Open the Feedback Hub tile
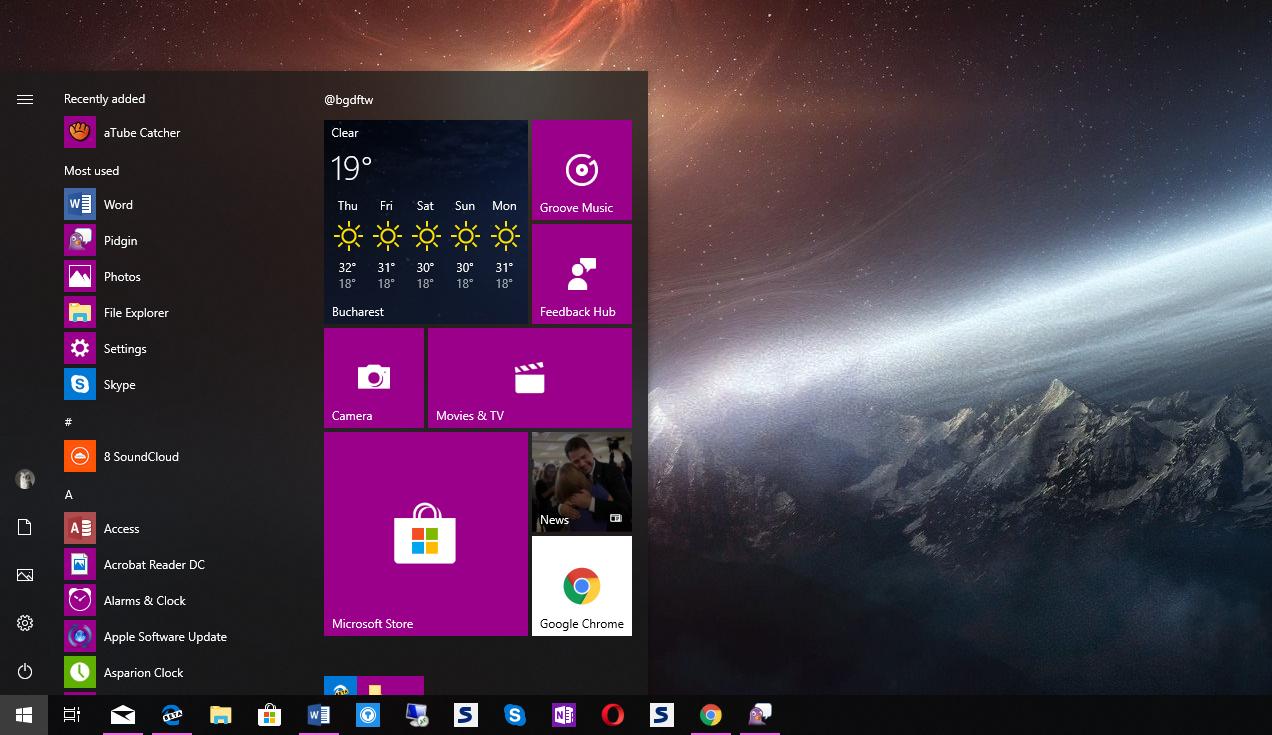Viewport: 1272px width, 735px height. pyautogui.click(x=581, y=274)
